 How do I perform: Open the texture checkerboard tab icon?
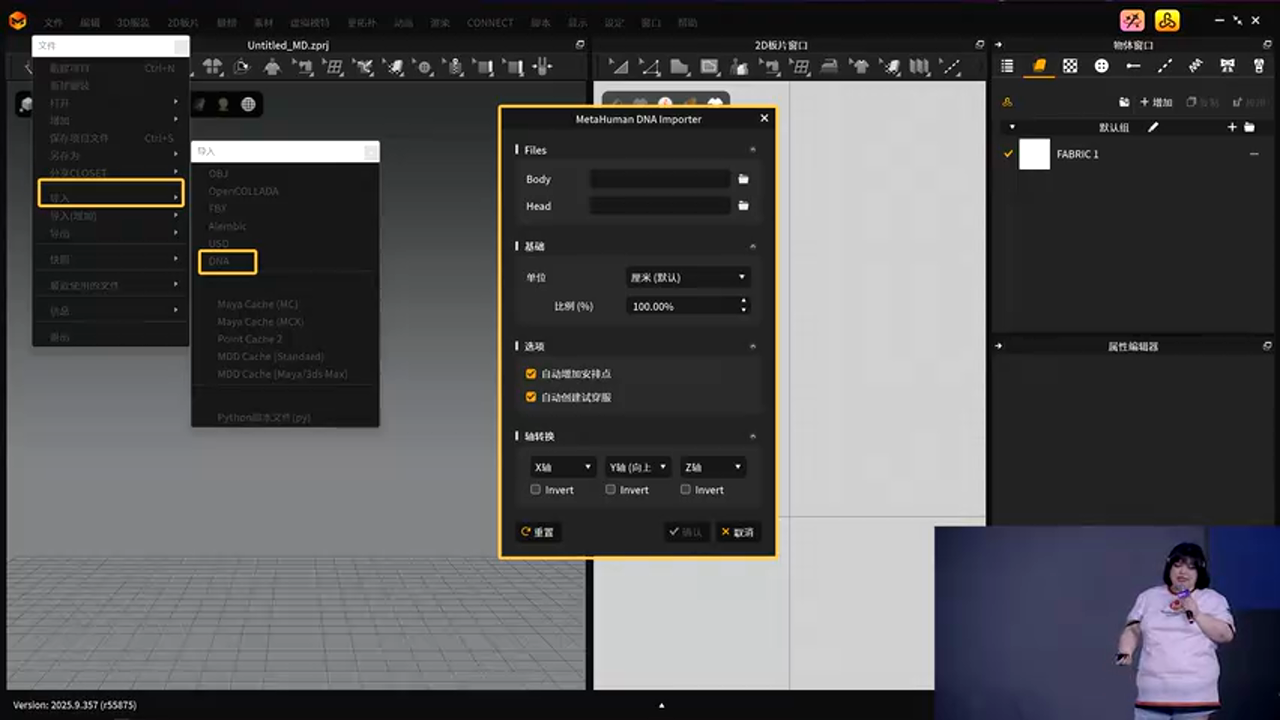pos(1070,66)
